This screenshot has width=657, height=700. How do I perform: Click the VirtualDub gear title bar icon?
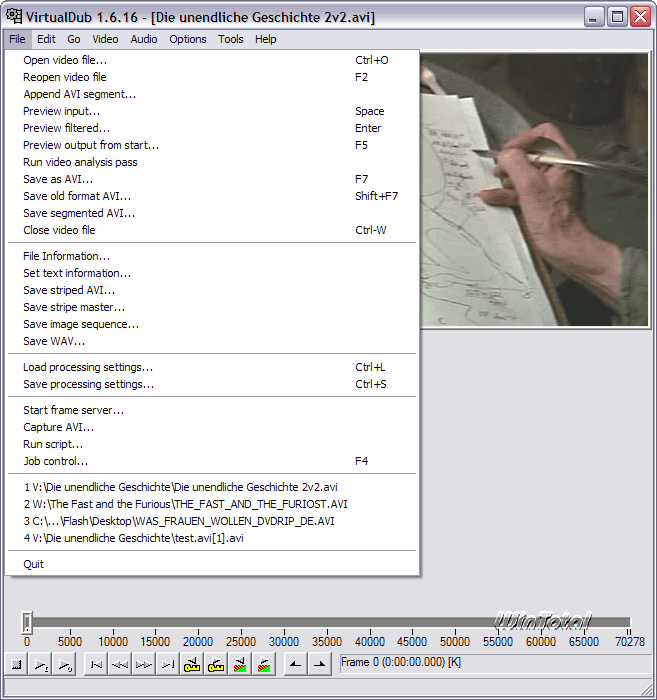[14, 17]
